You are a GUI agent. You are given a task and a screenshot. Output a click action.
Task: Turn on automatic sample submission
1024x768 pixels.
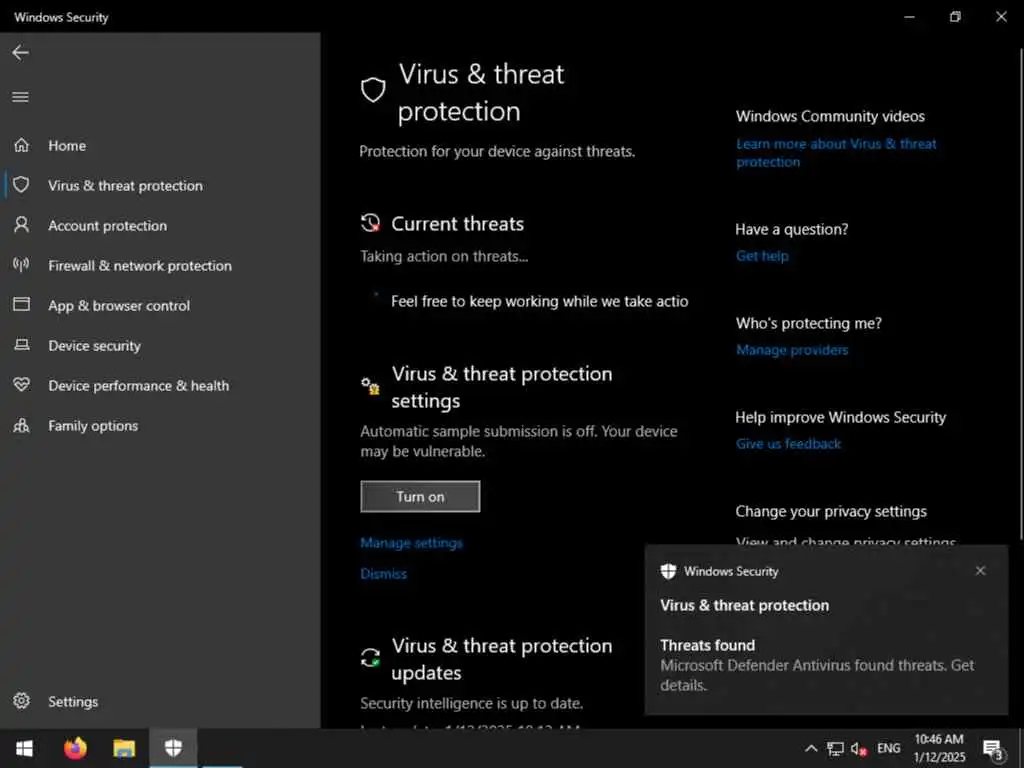coord(420,496)
